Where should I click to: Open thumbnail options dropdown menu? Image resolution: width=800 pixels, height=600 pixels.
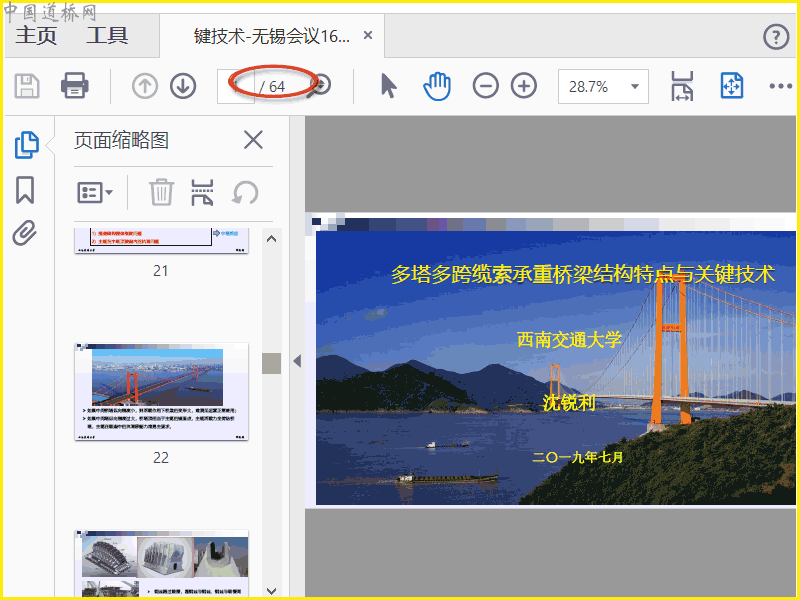coord(95,193)
